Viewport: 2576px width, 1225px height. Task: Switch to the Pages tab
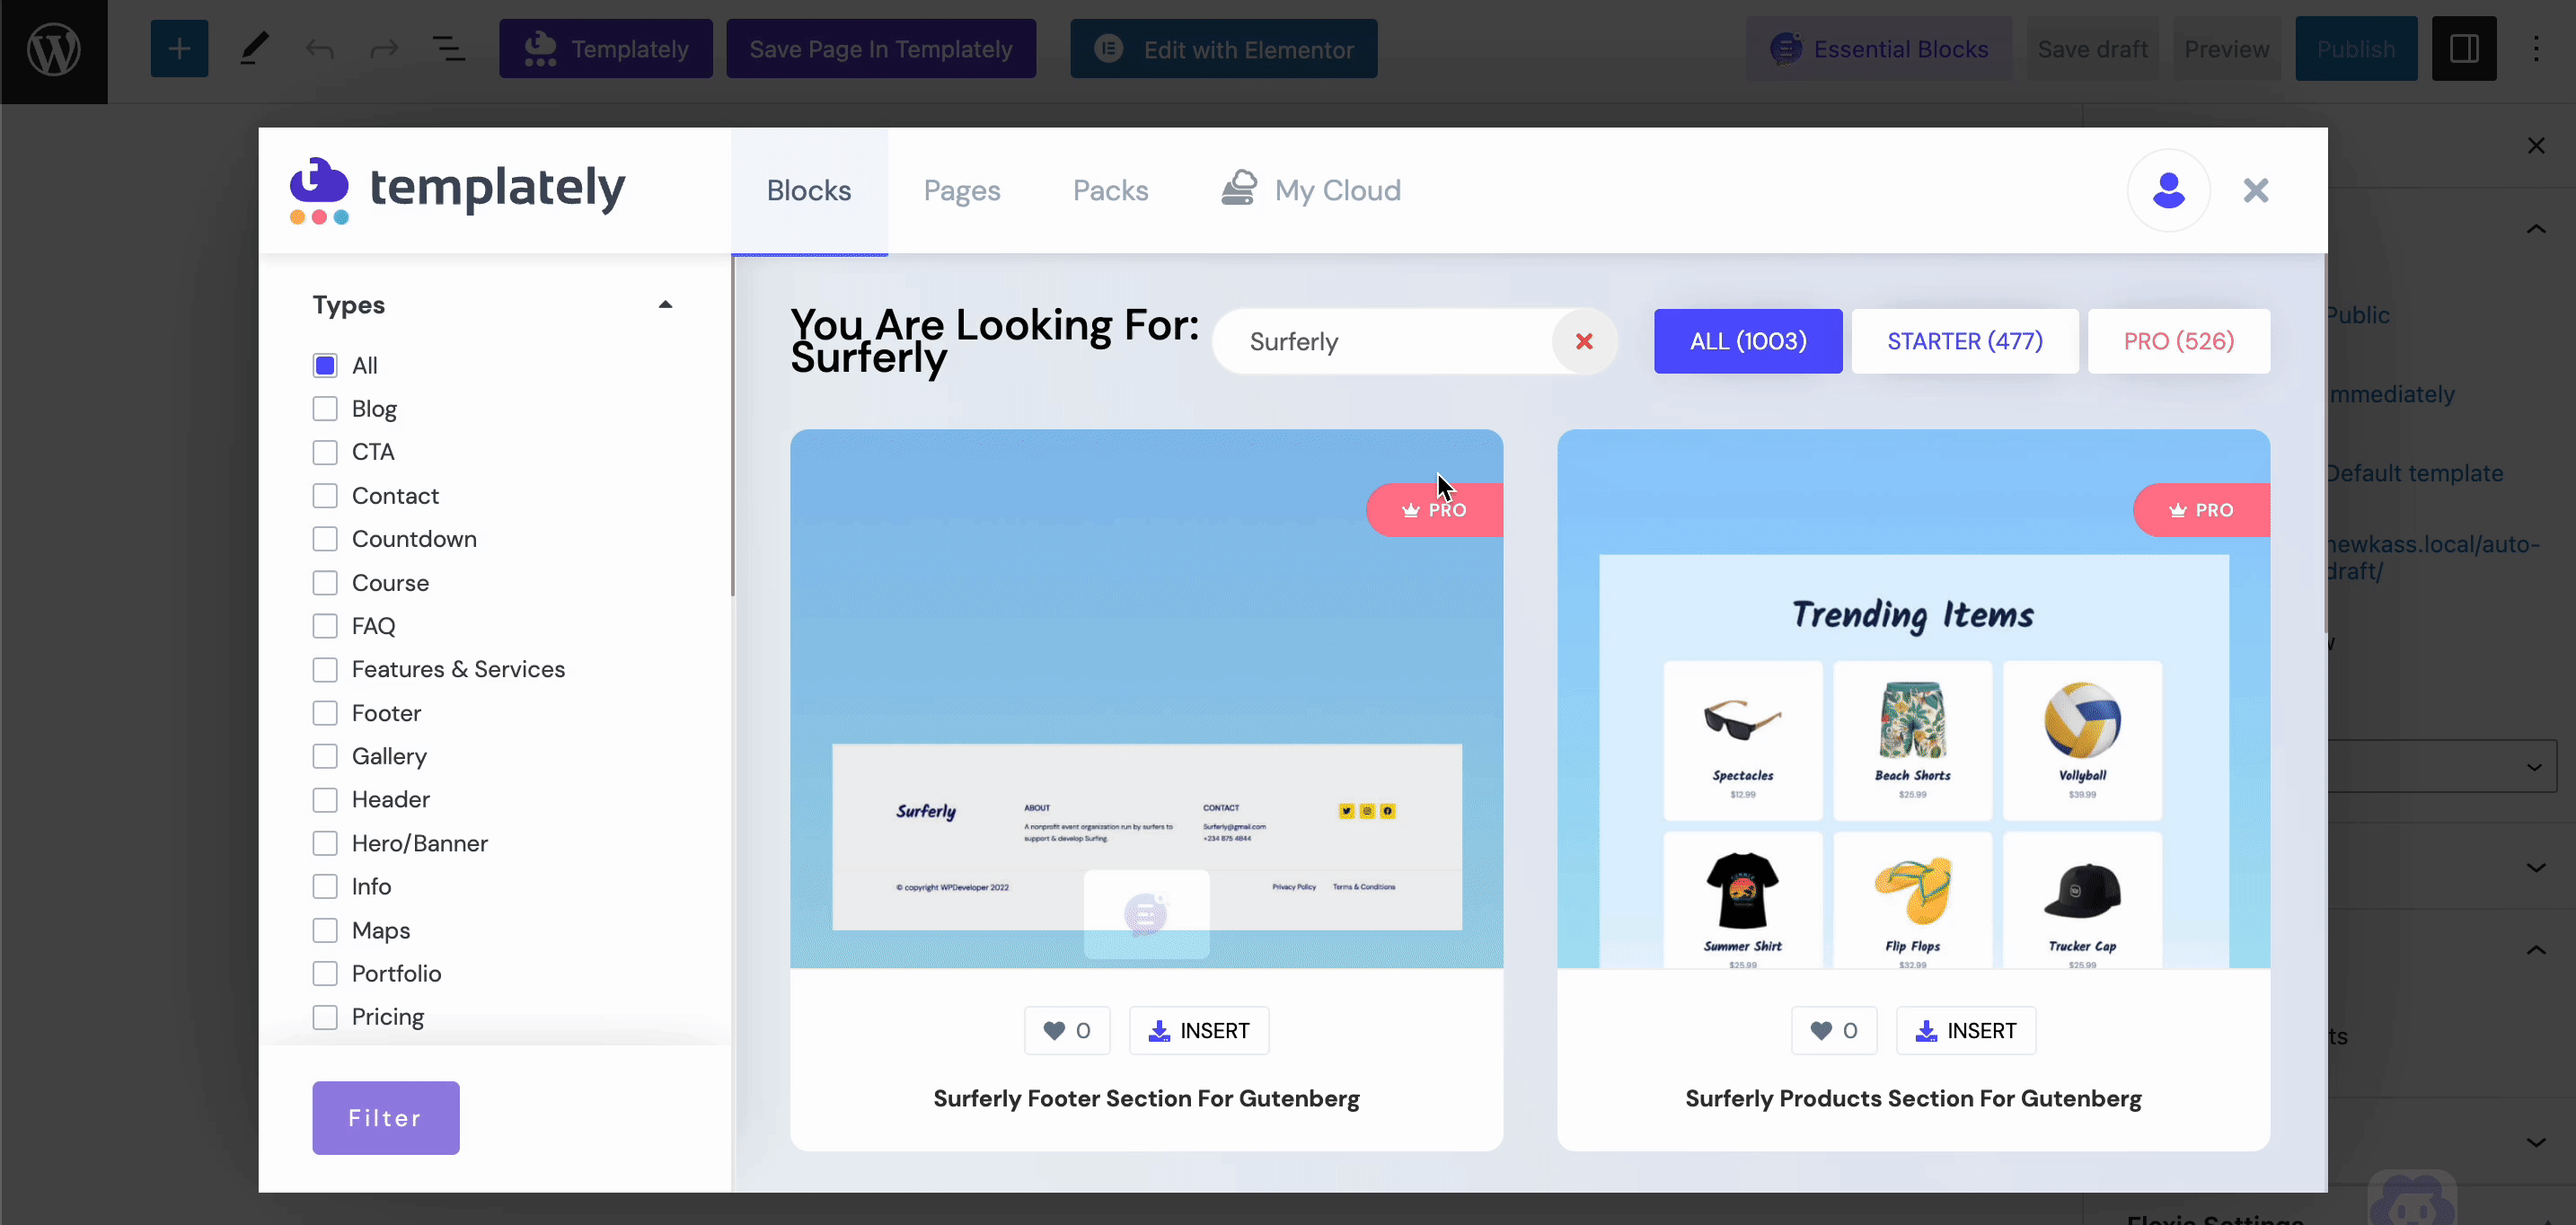click(x=961, y=190)
